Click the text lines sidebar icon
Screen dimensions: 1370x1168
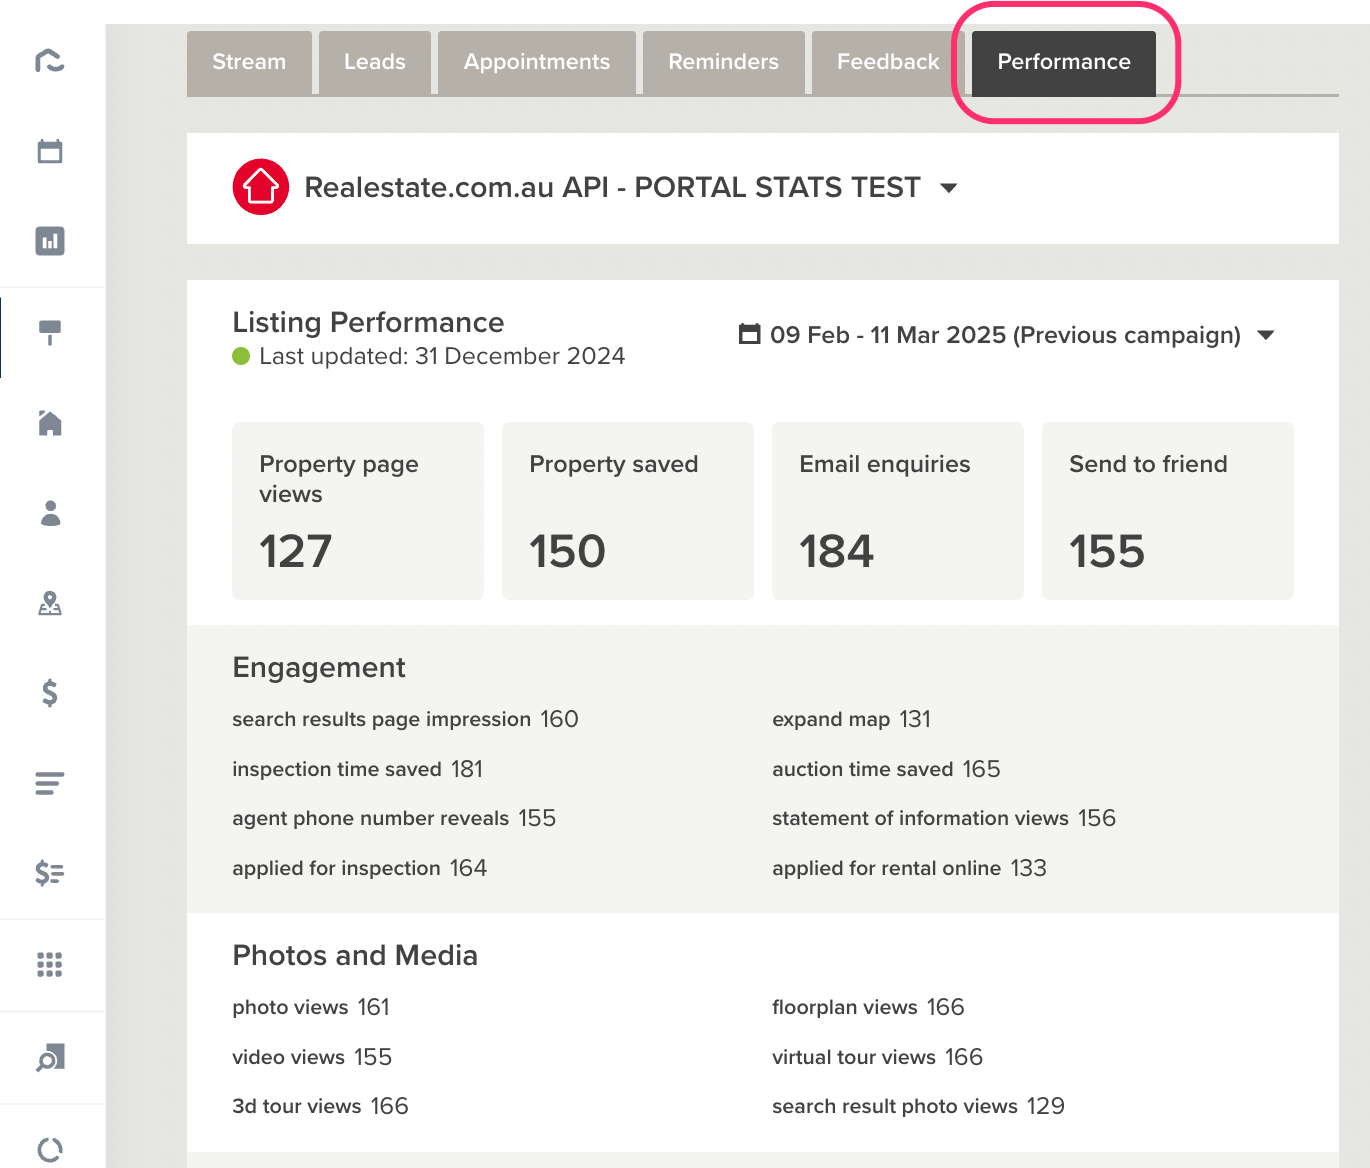(x=50, y=783)
